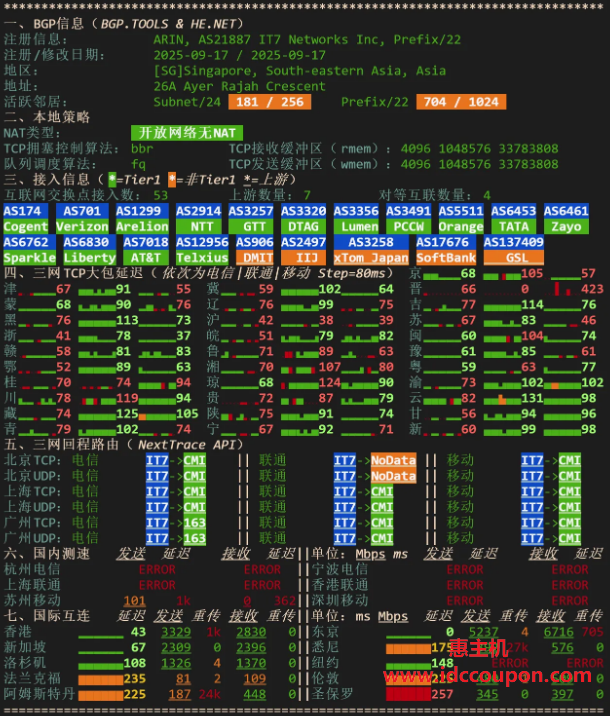The image size is (610, 716).
Task: Select the NTT label
Action: pyautogui.click(x=199, y=226)
